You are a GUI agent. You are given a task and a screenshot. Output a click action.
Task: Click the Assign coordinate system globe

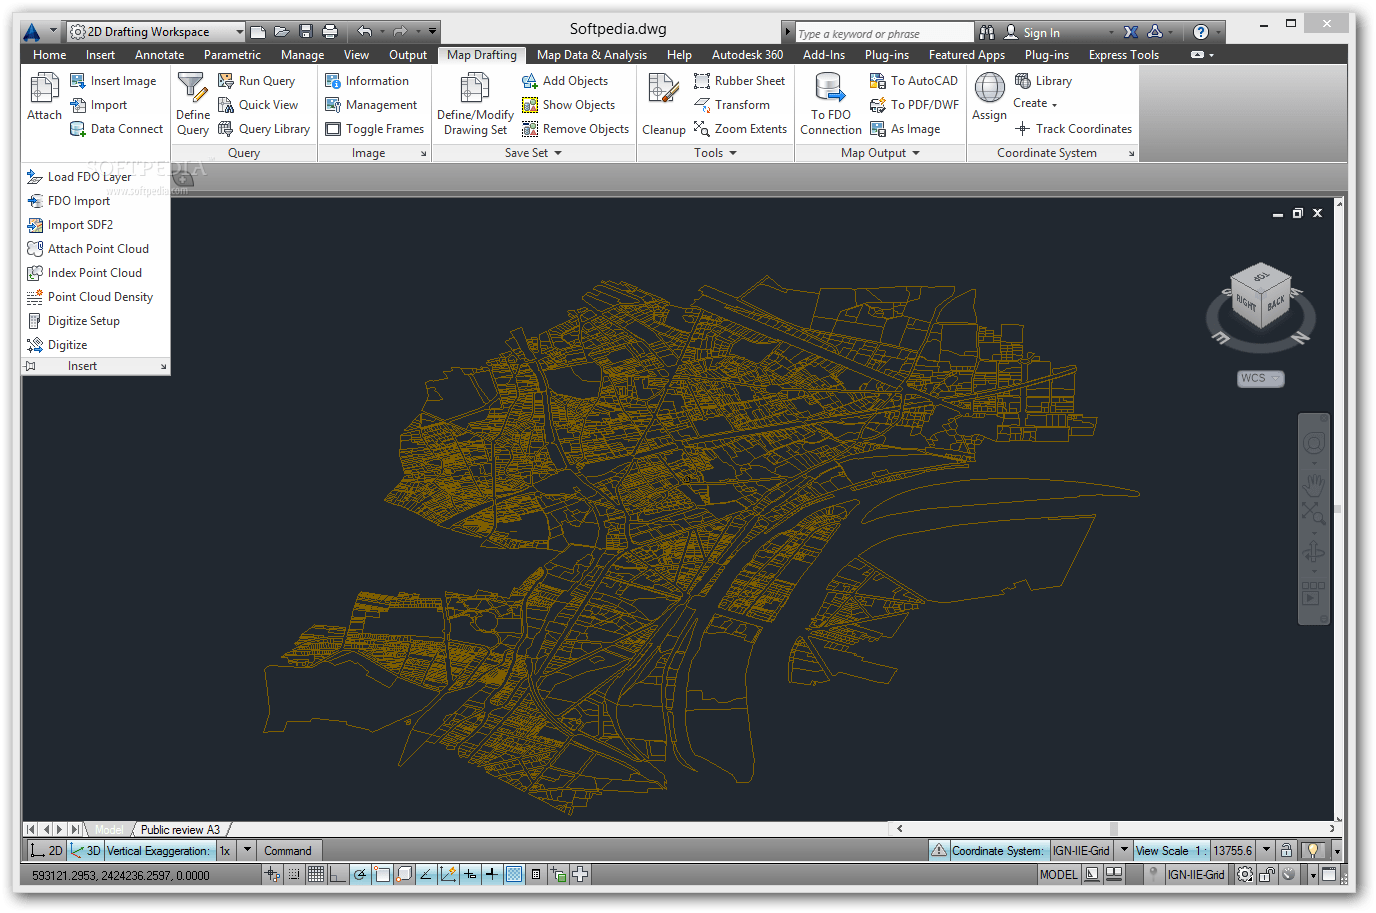pos(989,89)
